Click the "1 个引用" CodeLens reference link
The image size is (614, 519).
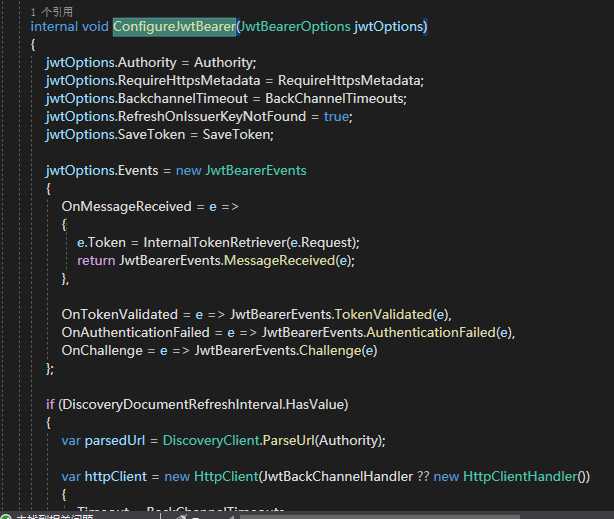(50, 10)
